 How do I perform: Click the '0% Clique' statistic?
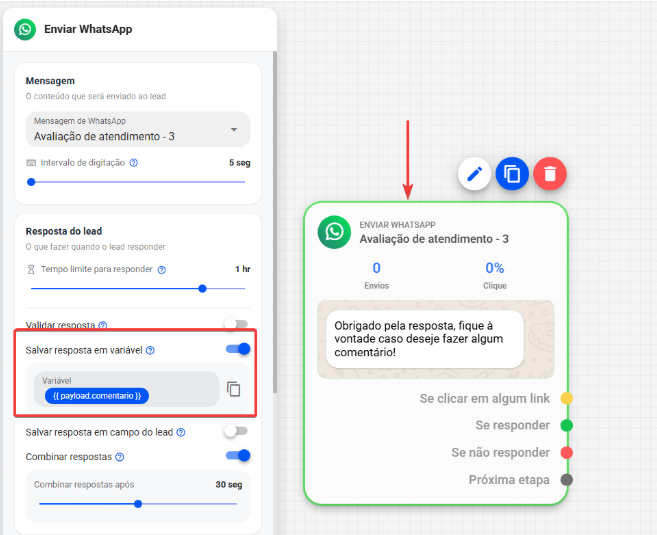click(x=495, y=276)
